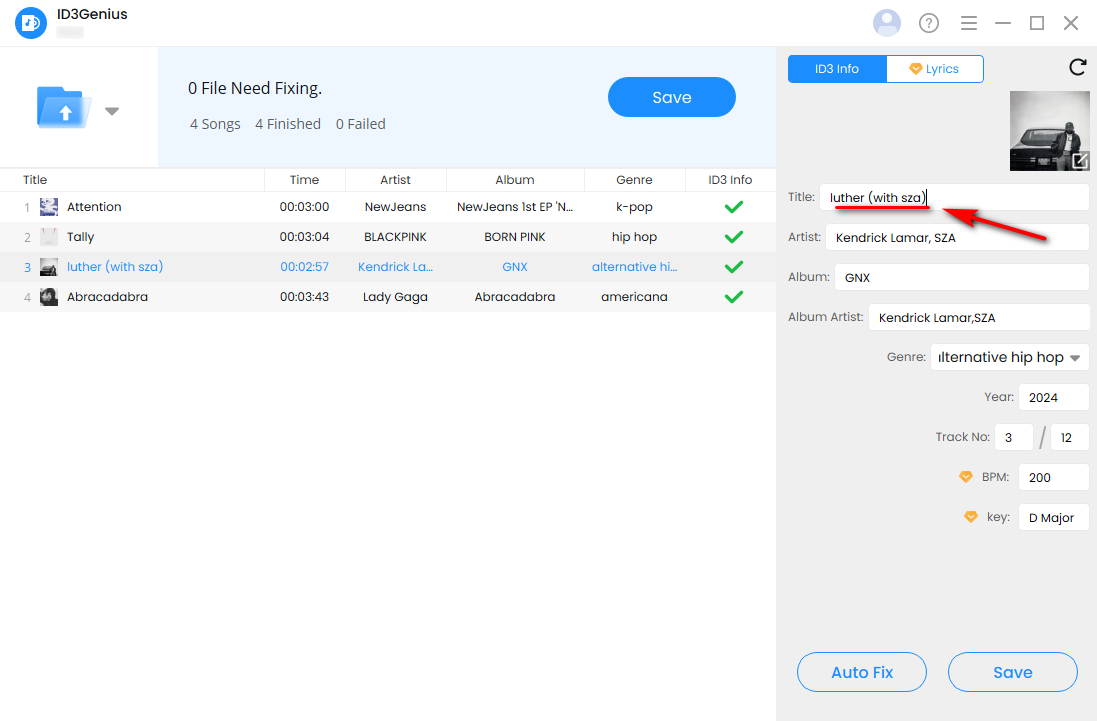Click the 0 Failed status text
The width and height of the screenshot is (1097, 721).
[360, 124]
